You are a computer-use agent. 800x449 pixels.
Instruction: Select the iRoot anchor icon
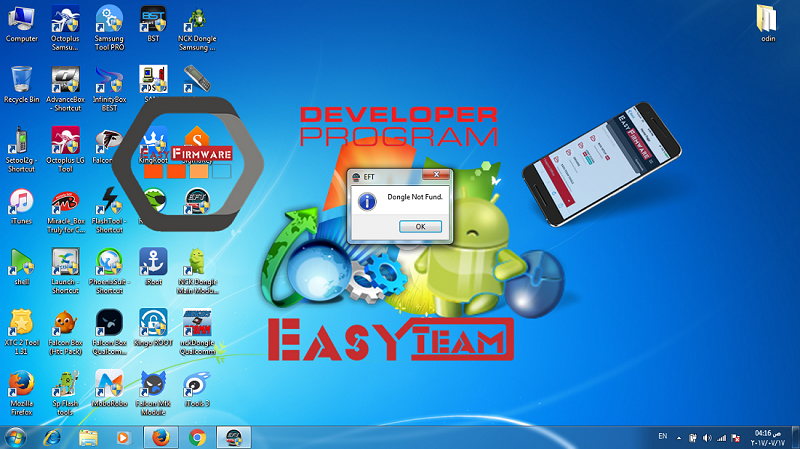click(x=153, y=267)
